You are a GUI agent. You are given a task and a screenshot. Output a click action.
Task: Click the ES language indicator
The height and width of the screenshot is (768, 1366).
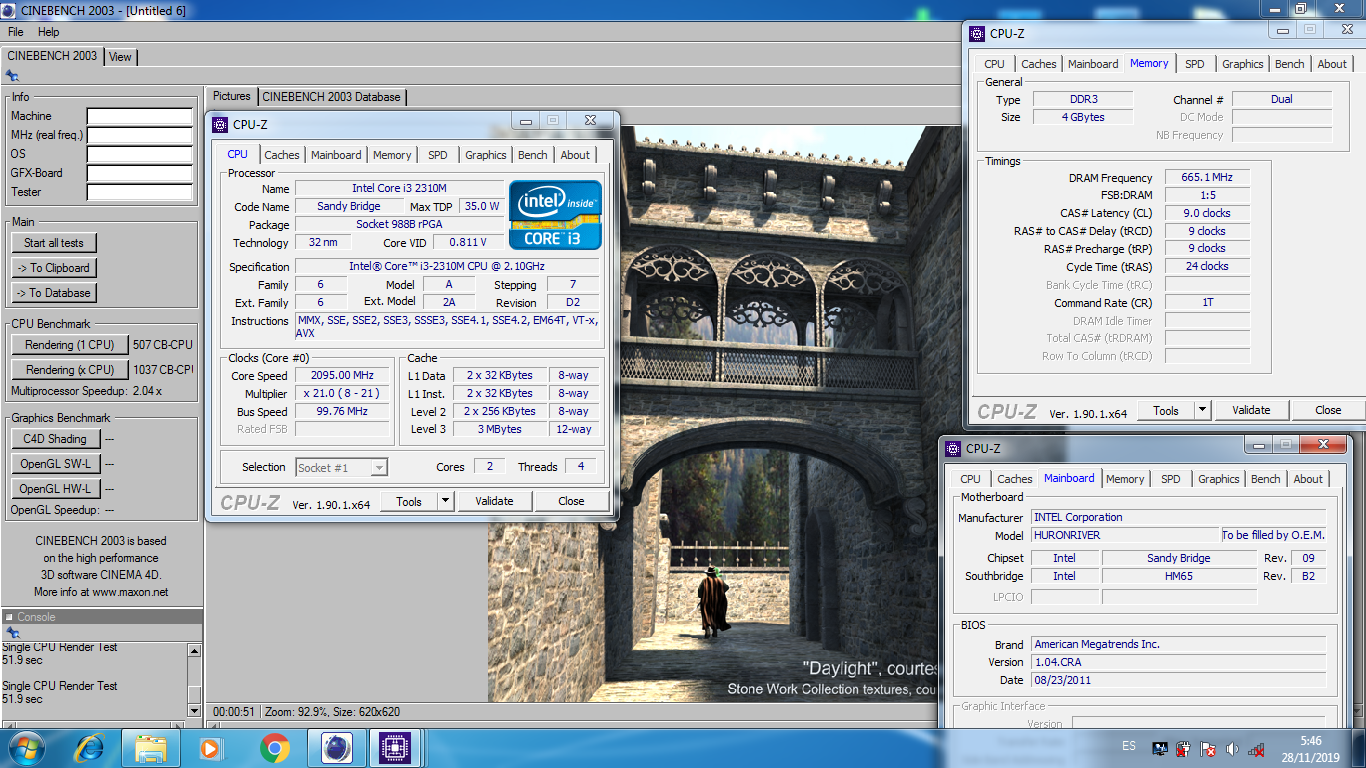(1129, 747)
